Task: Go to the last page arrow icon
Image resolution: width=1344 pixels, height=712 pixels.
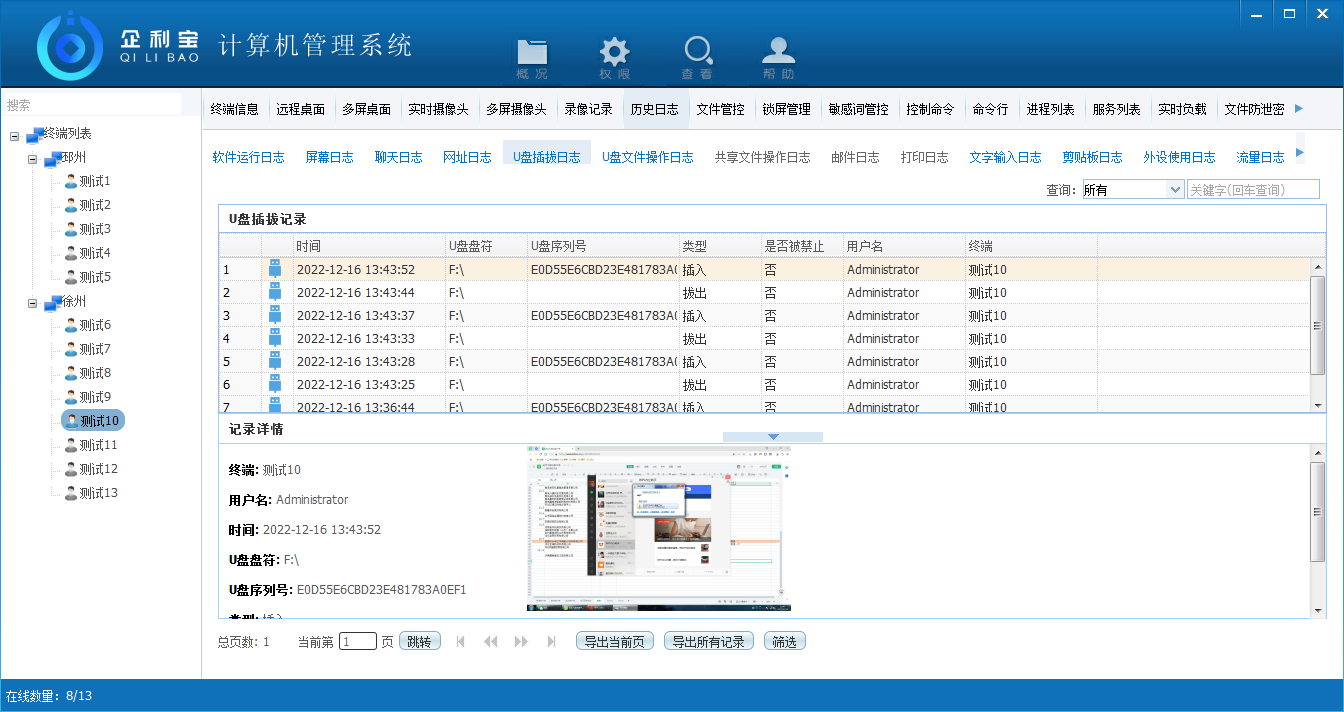Action: pos(552,642)
